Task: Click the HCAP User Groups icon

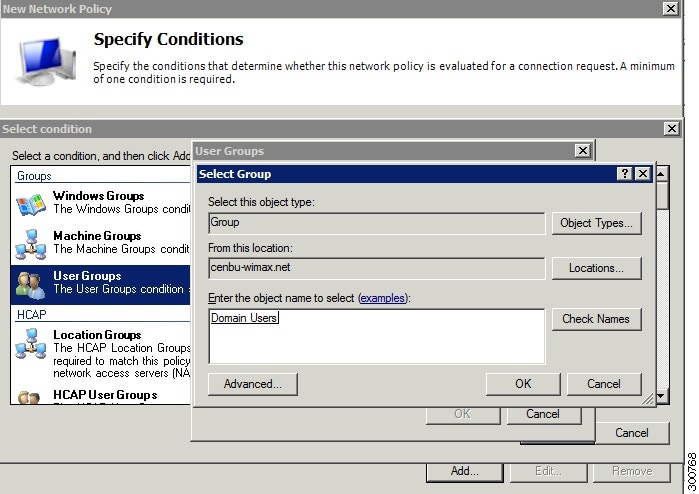Action: pos(30,397)
